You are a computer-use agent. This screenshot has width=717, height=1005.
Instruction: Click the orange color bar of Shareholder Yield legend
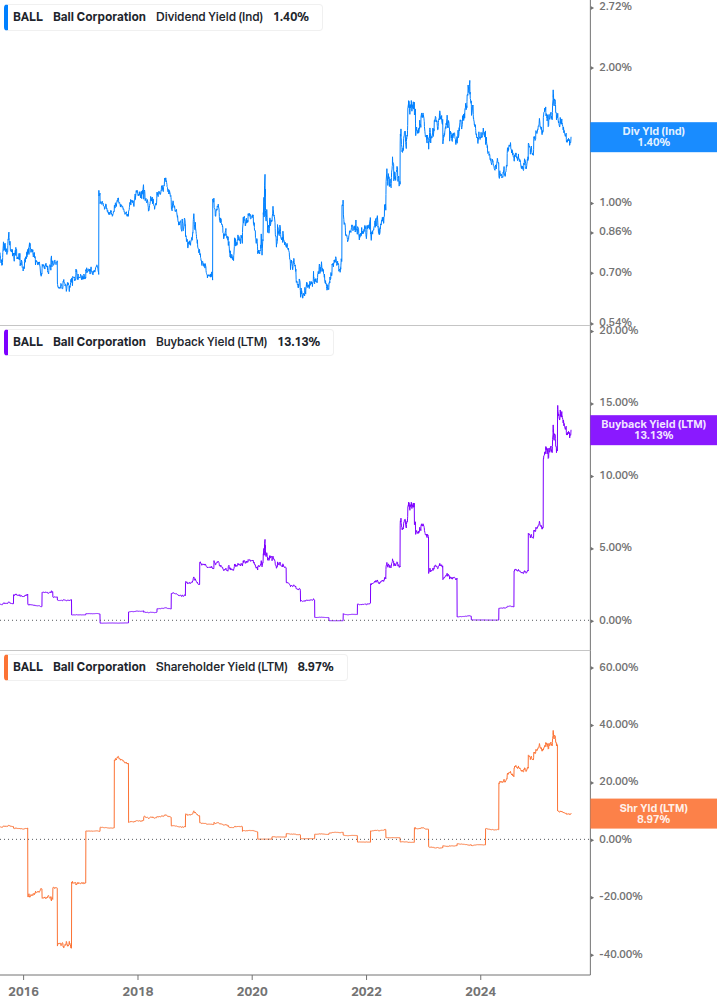click(6, 667)
